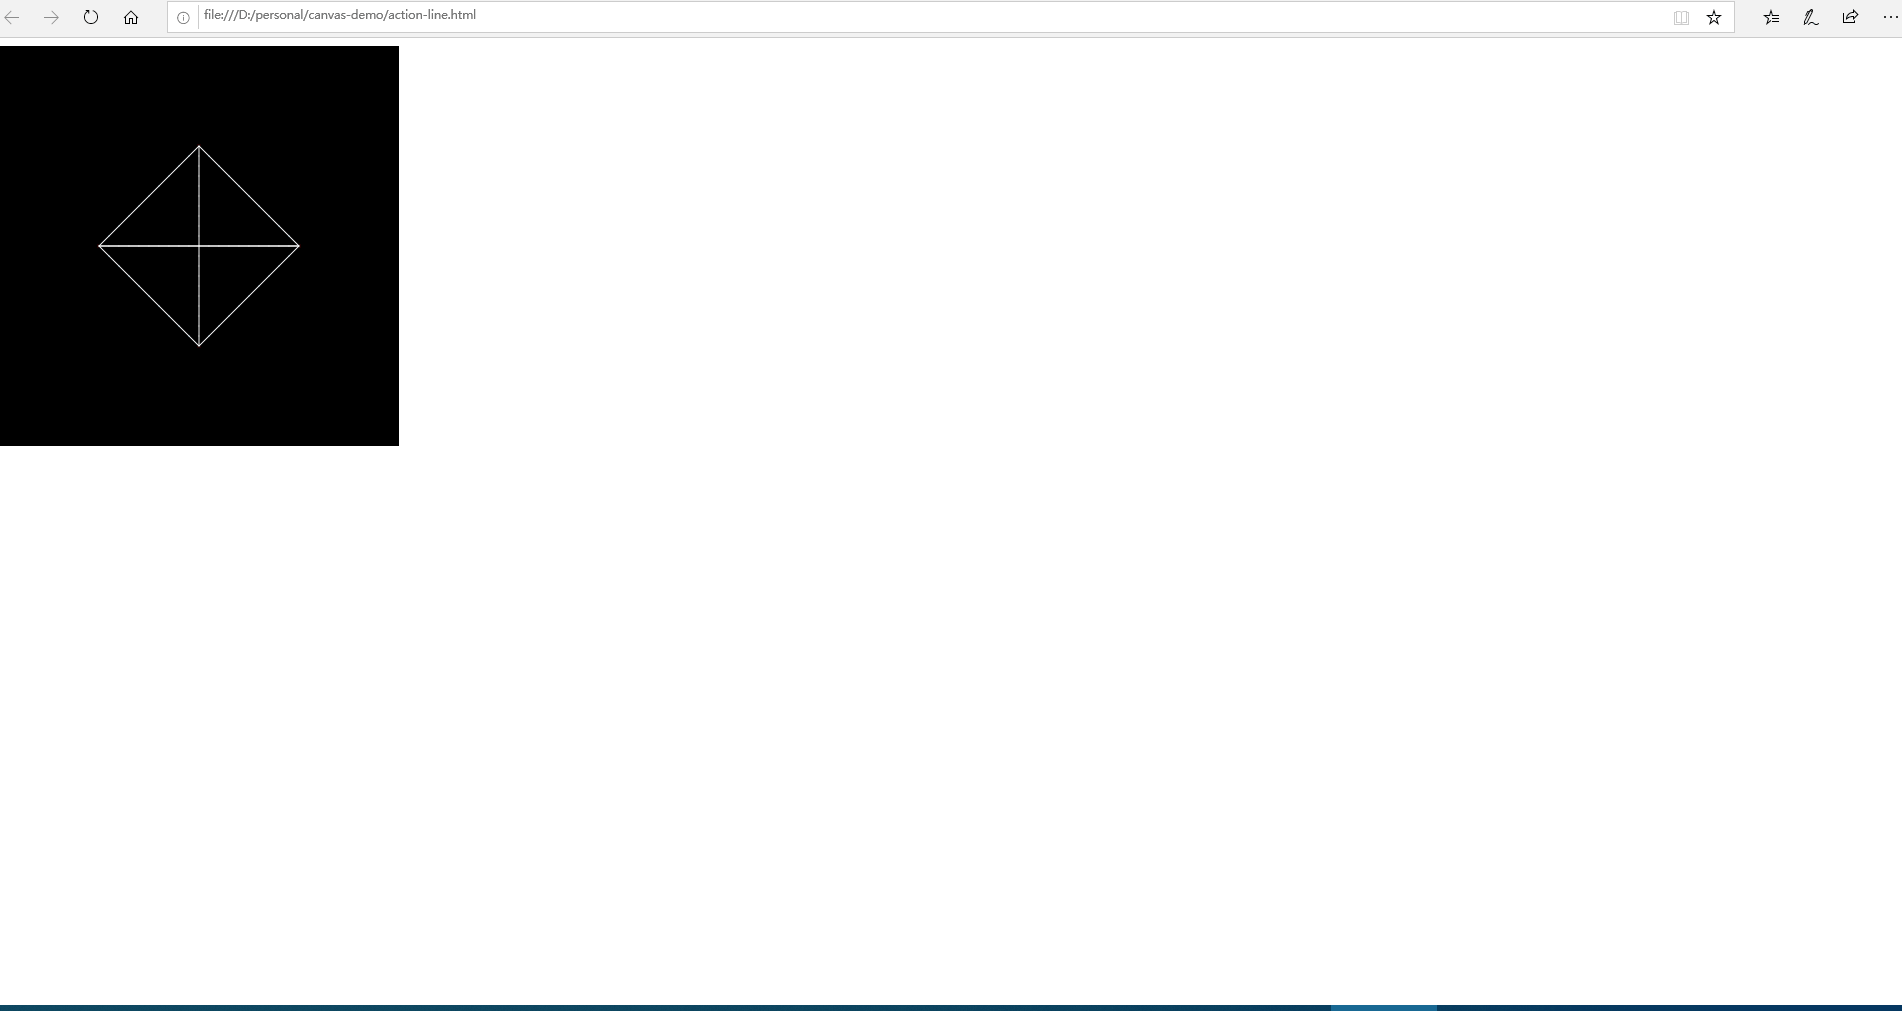Open the browser home page icon
1902x1011 pixels.
pyautogui.click(x=131, y=17)
